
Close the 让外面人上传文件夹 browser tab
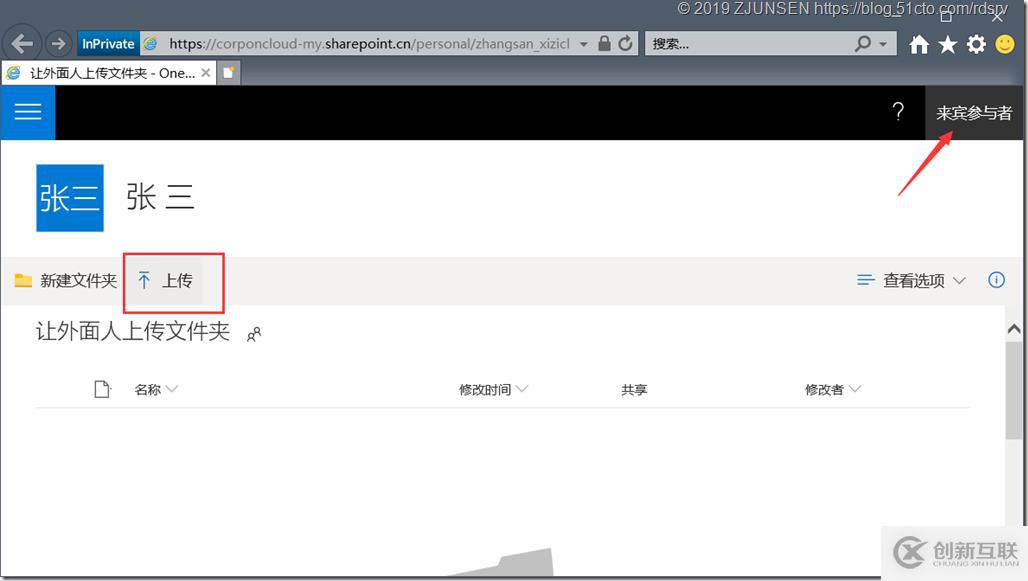tap(206, 73)
